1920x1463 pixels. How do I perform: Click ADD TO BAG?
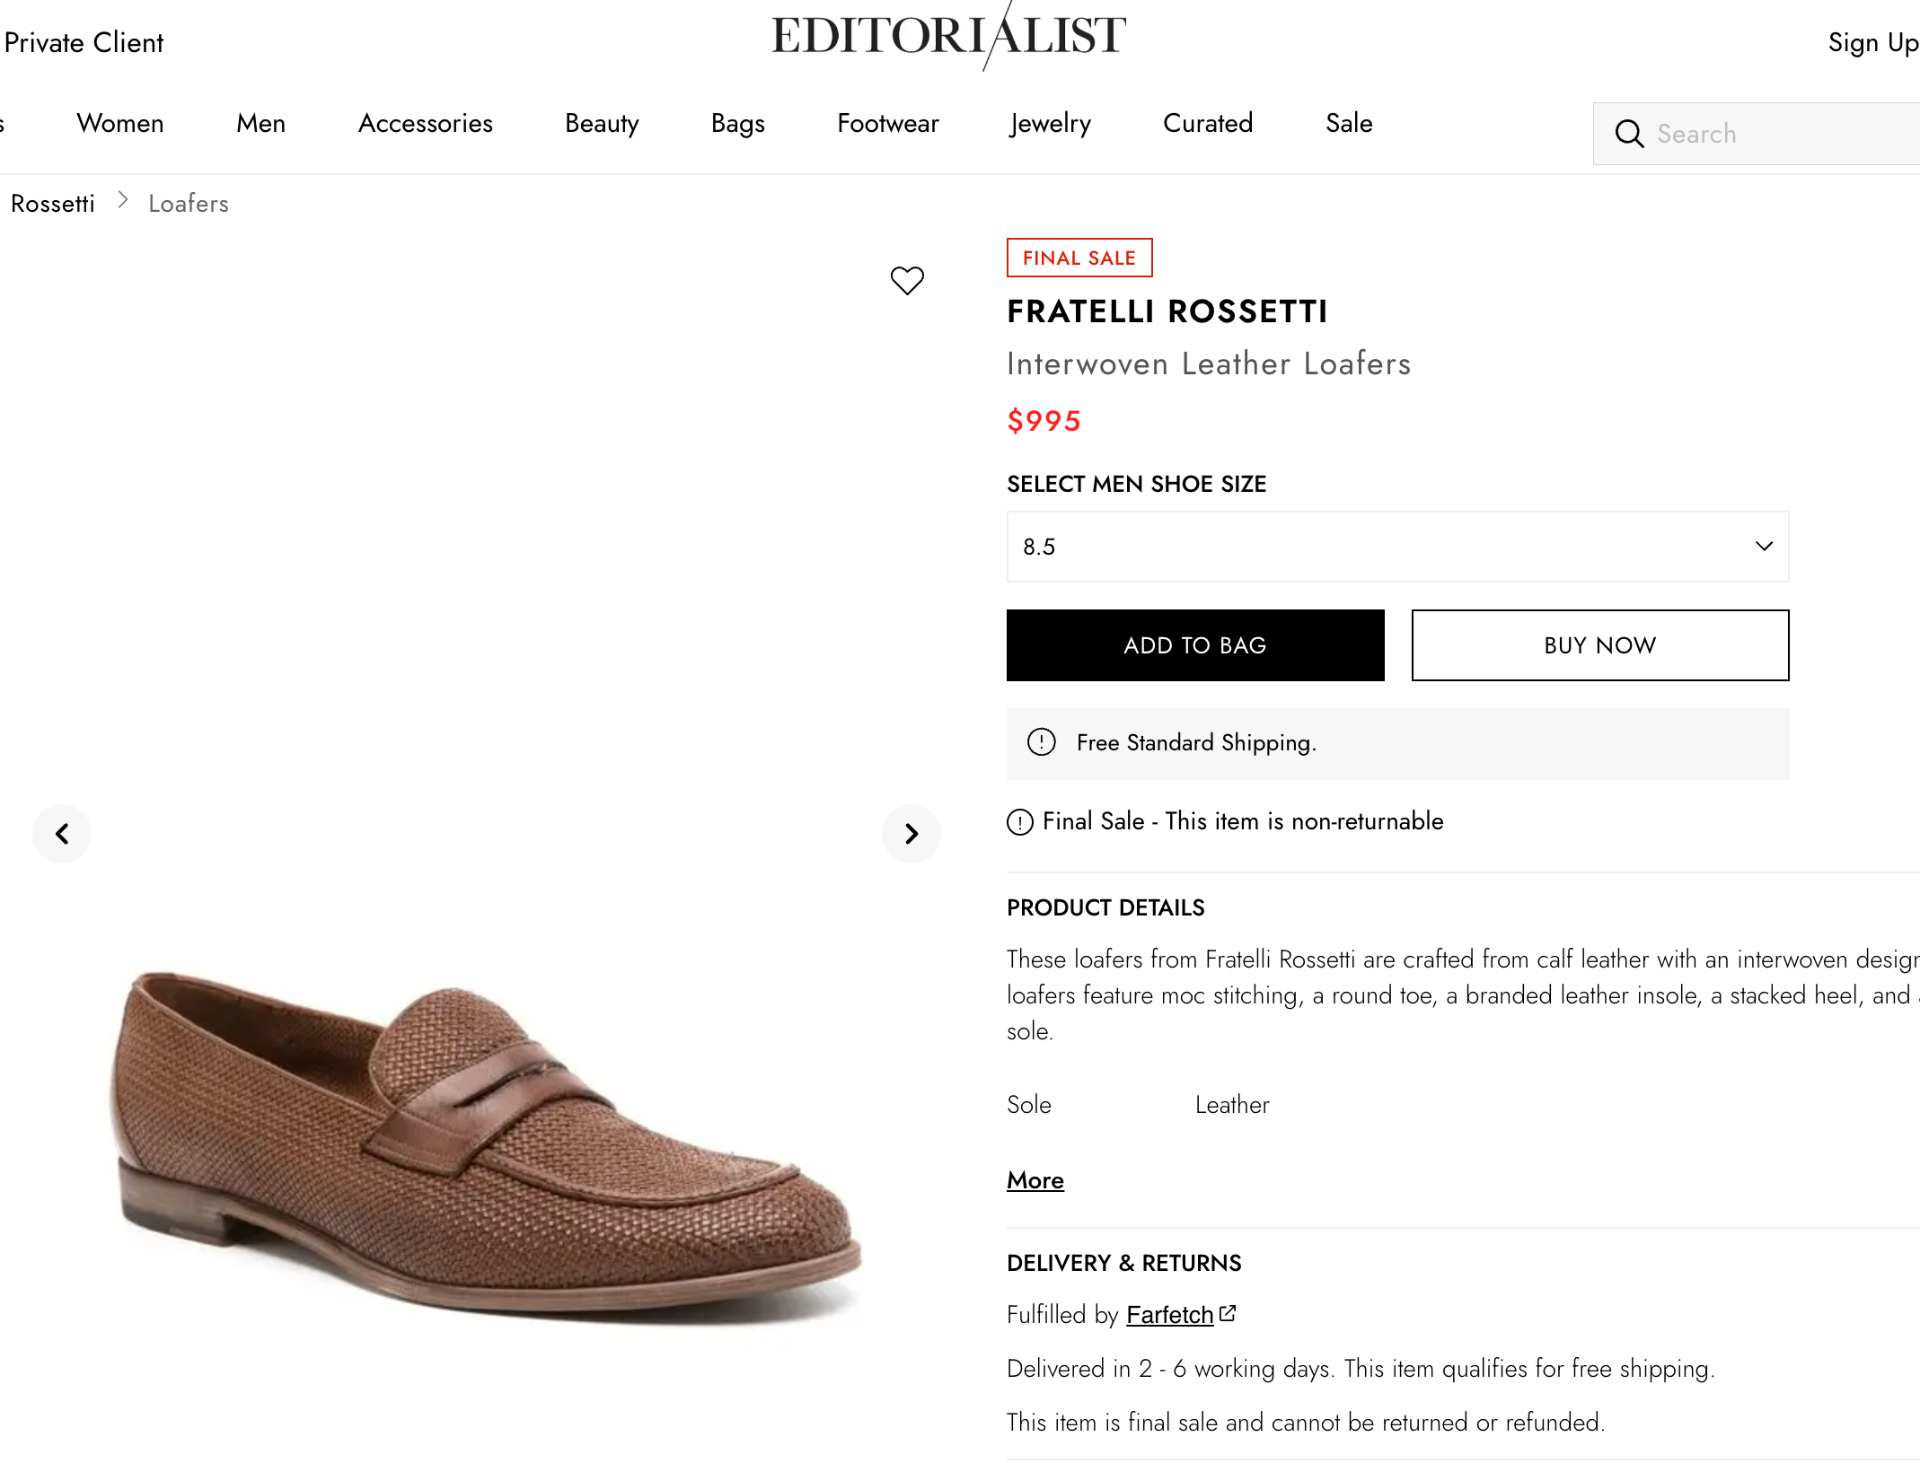(x=1194, y=645)
